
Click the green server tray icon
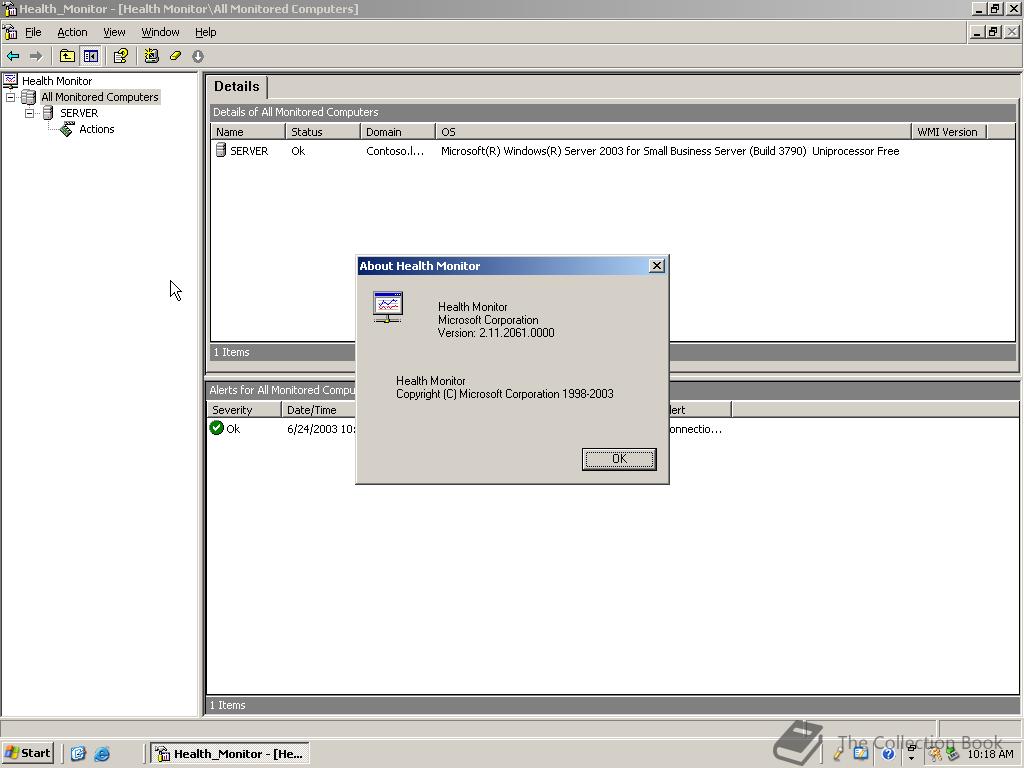[953, 754]
